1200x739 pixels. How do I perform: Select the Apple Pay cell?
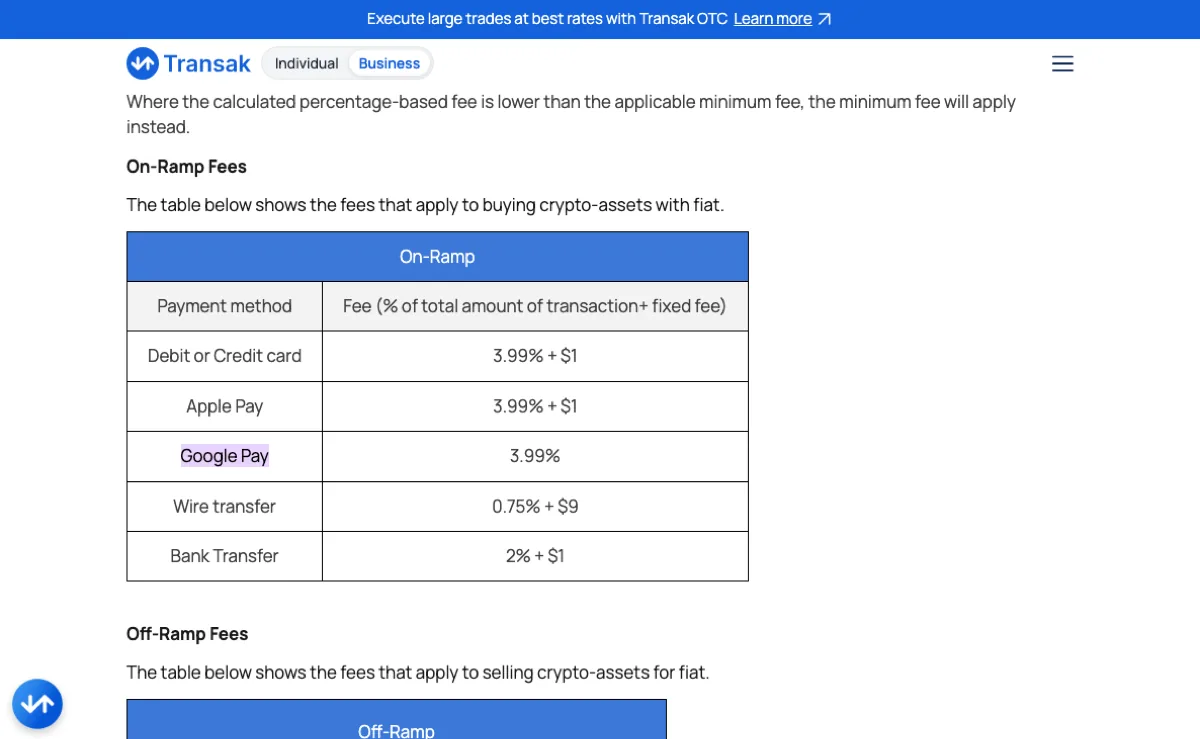[x=224, y=406]
